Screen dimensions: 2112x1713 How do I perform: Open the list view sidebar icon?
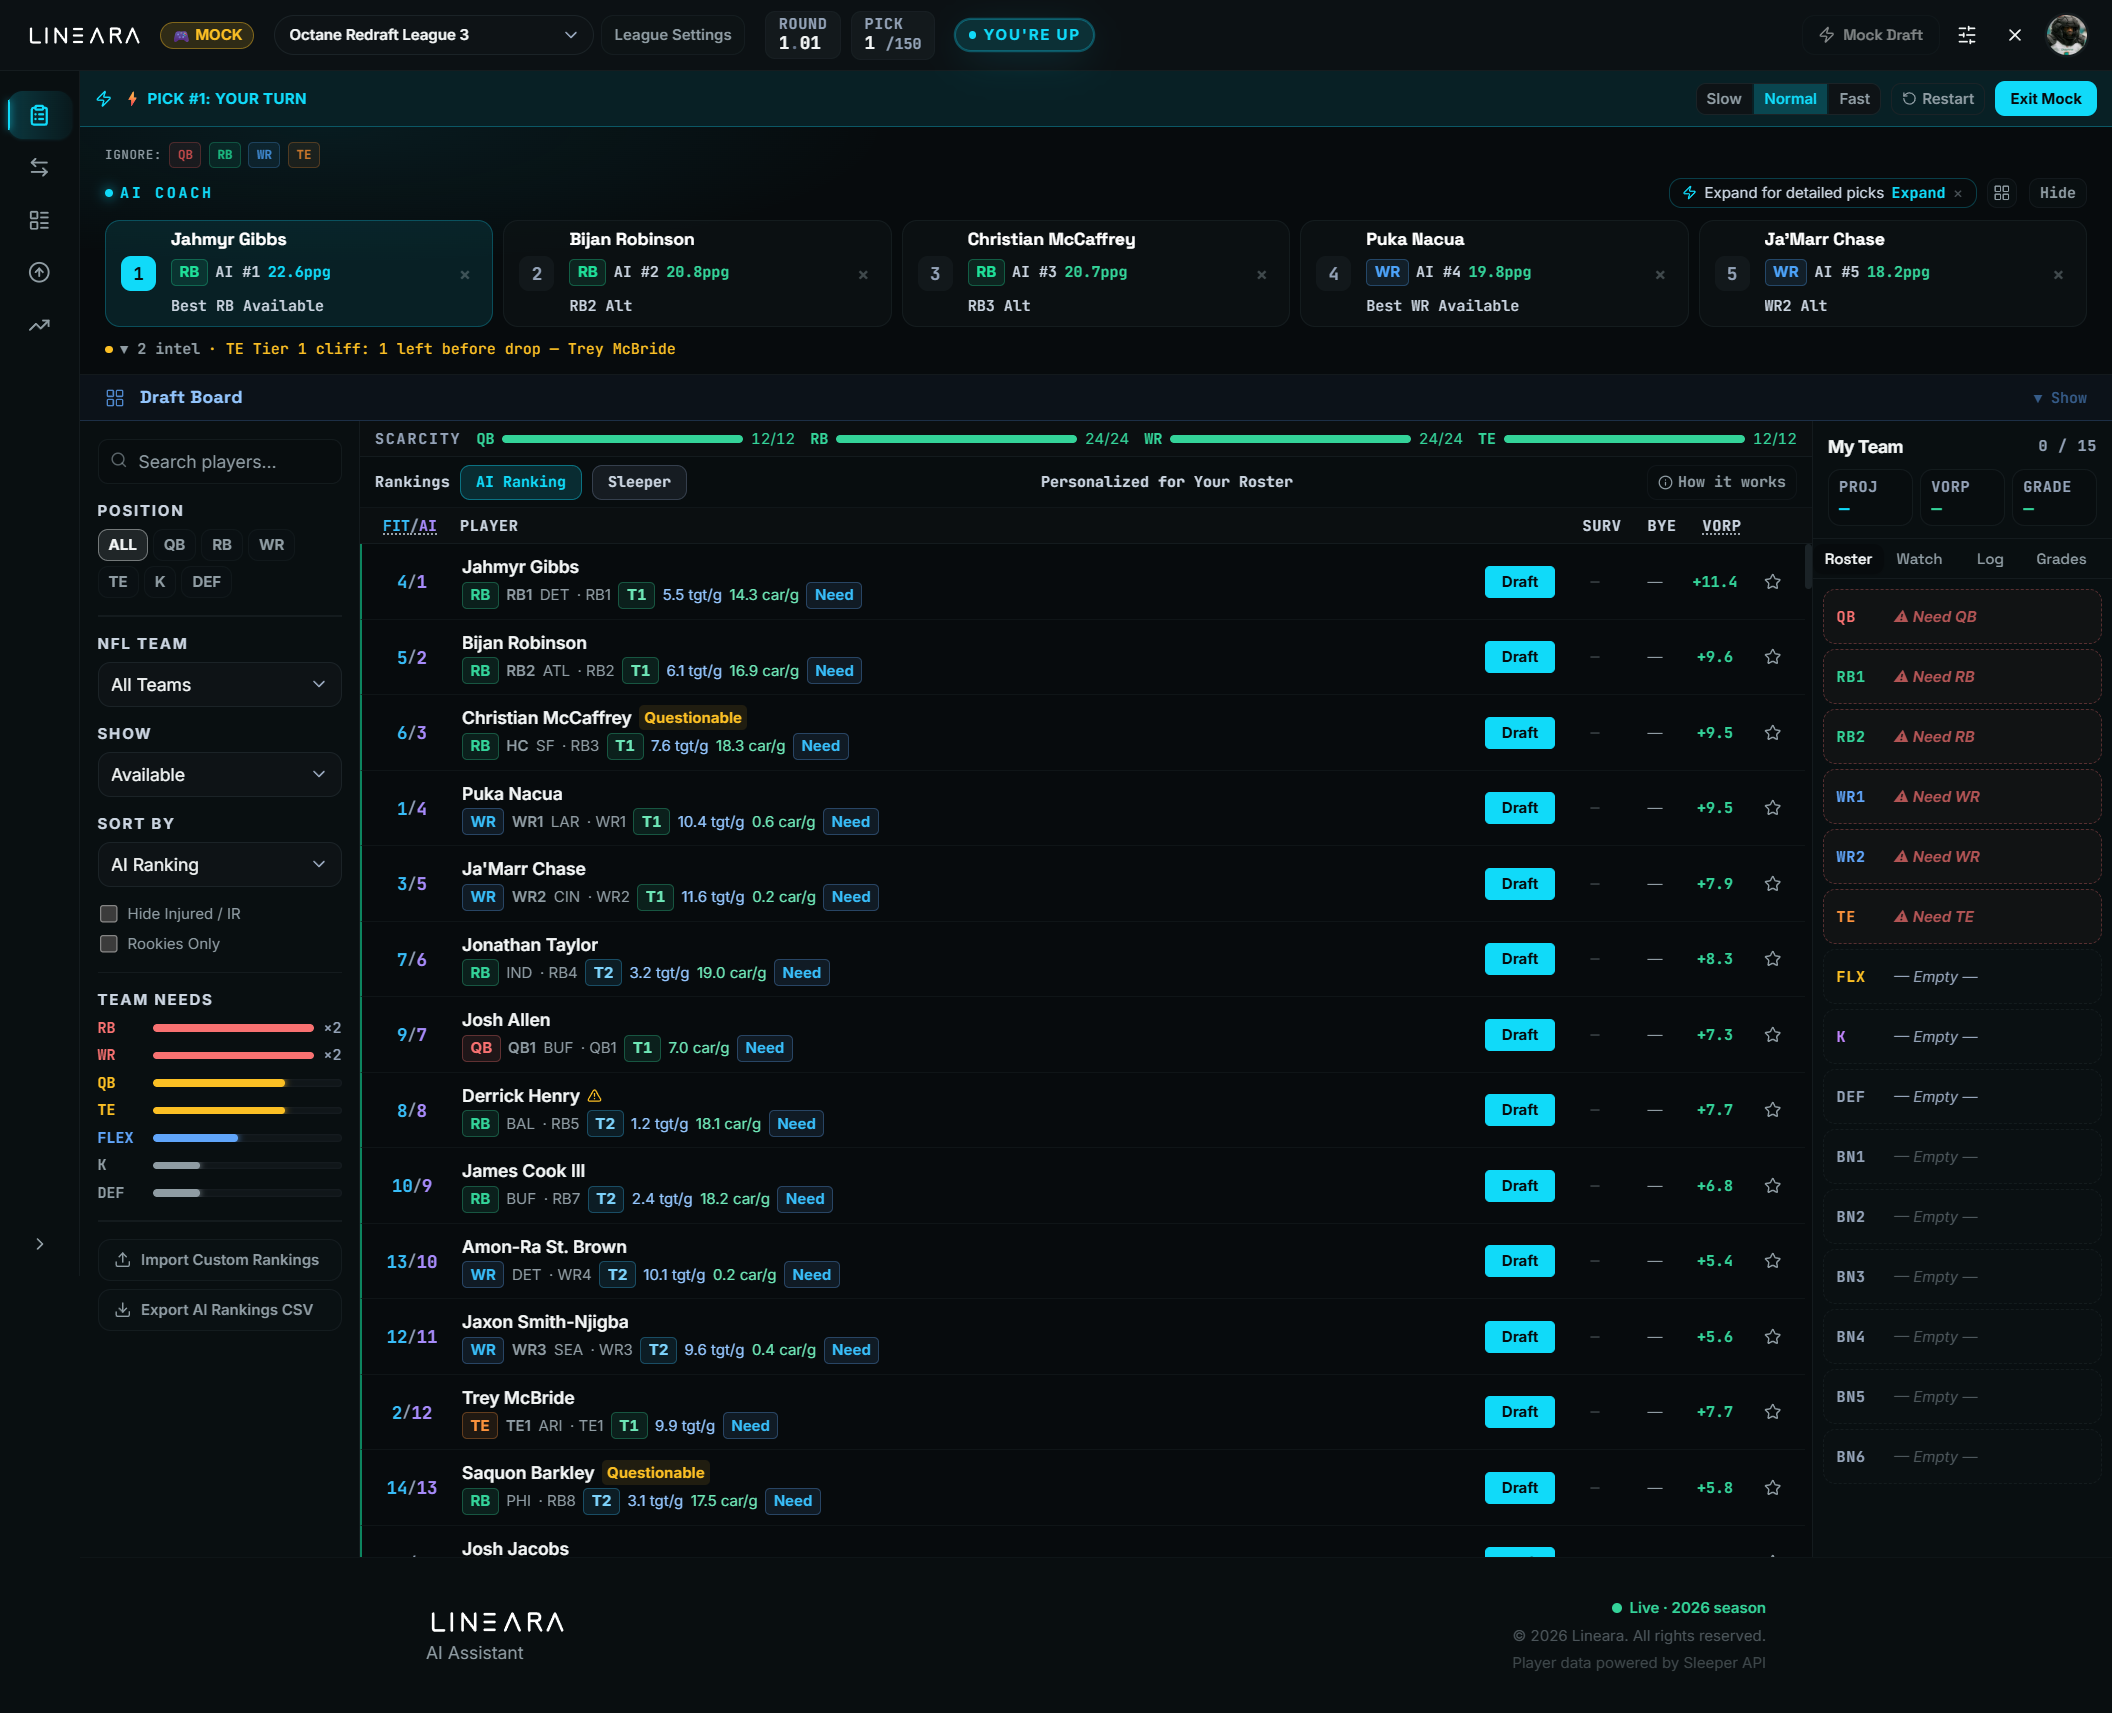(x=39, y=220)
